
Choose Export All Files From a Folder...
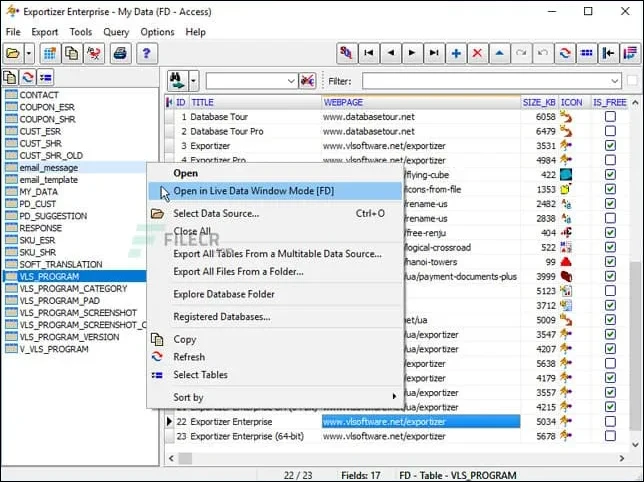(x=275, y=272)
